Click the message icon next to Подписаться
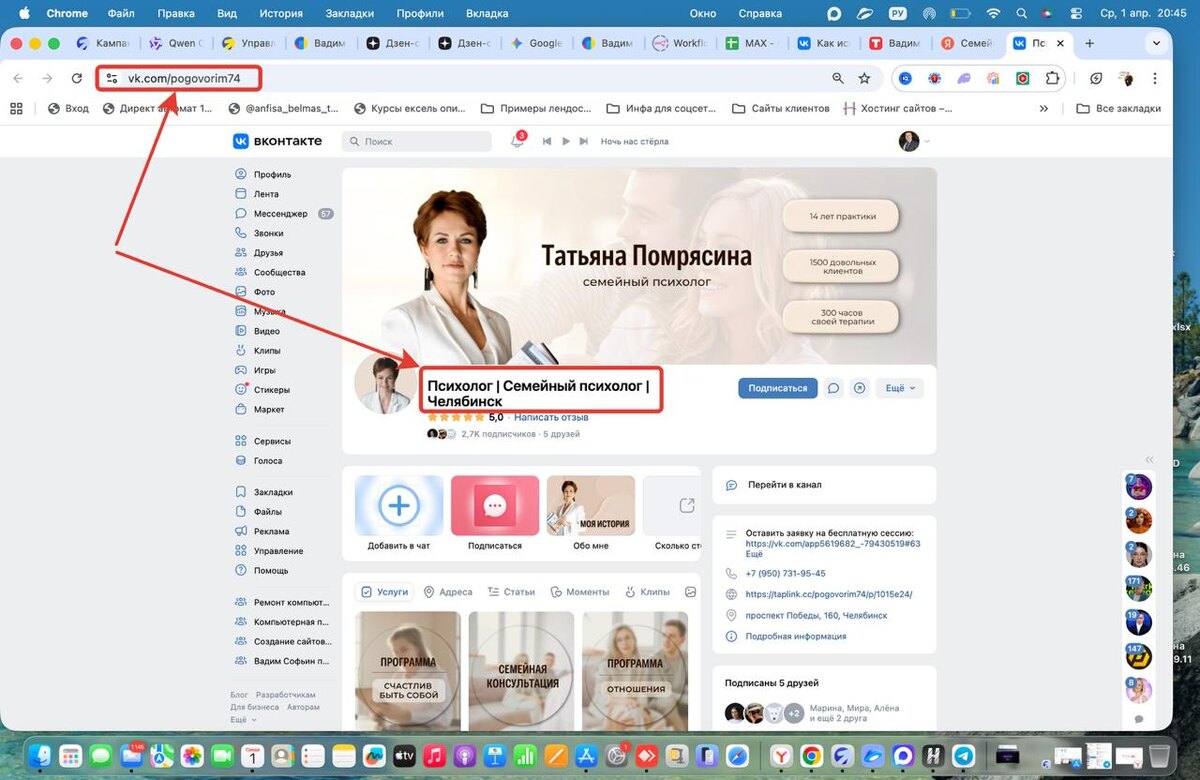The width and height of the screenshot is (1200, 780). 833,388
